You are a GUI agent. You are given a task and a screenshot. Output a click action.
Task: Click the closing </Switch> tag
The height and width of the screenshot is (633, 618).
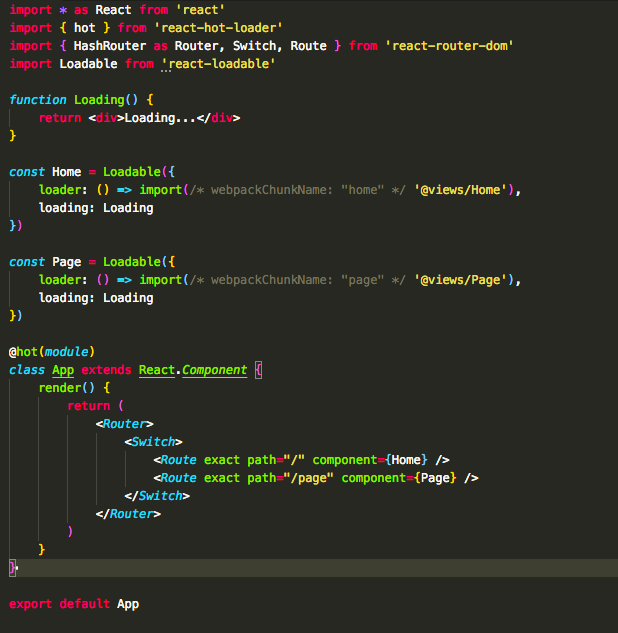tap(157, 496)
